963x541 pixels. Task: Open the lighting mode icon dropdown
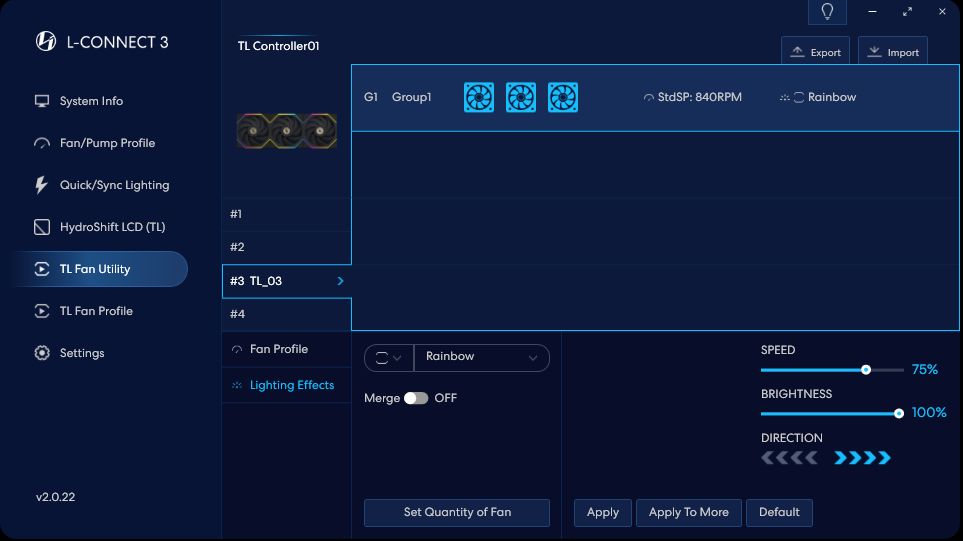point(388,357)
